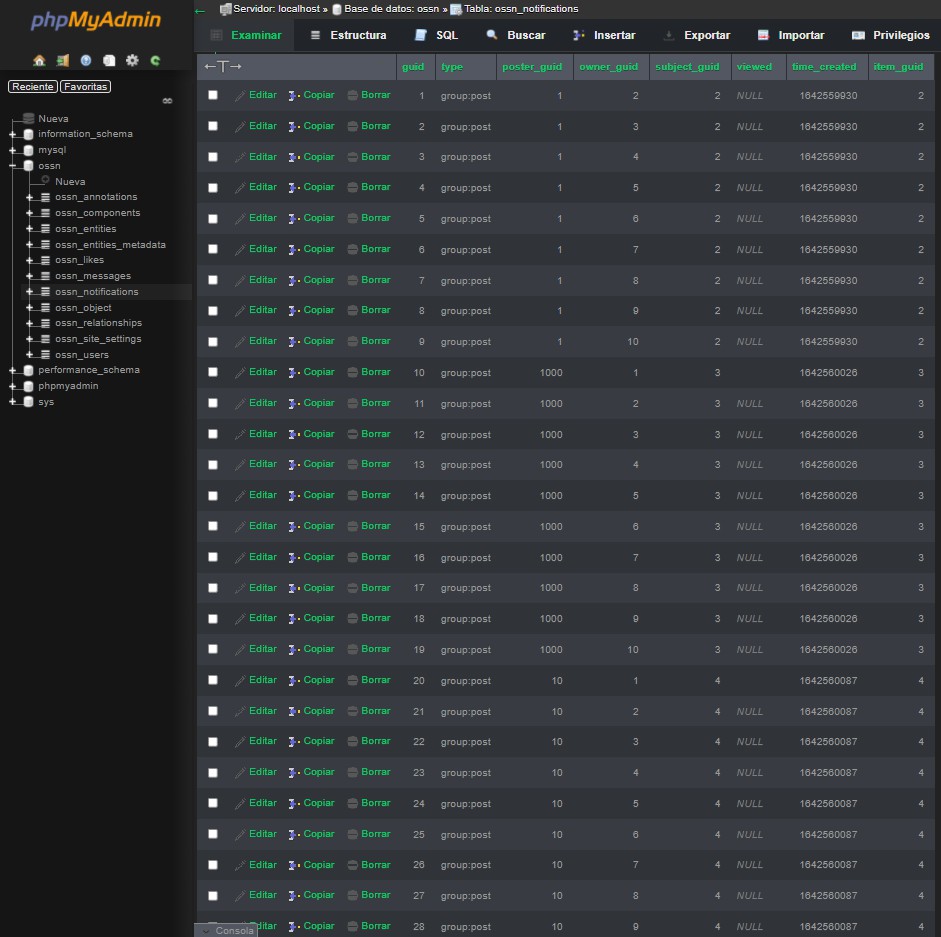Reload navigation panel with green refresh icon
The height and width of the screenshot is (937, 941).
pyautogui.click(x=155, y=60)
